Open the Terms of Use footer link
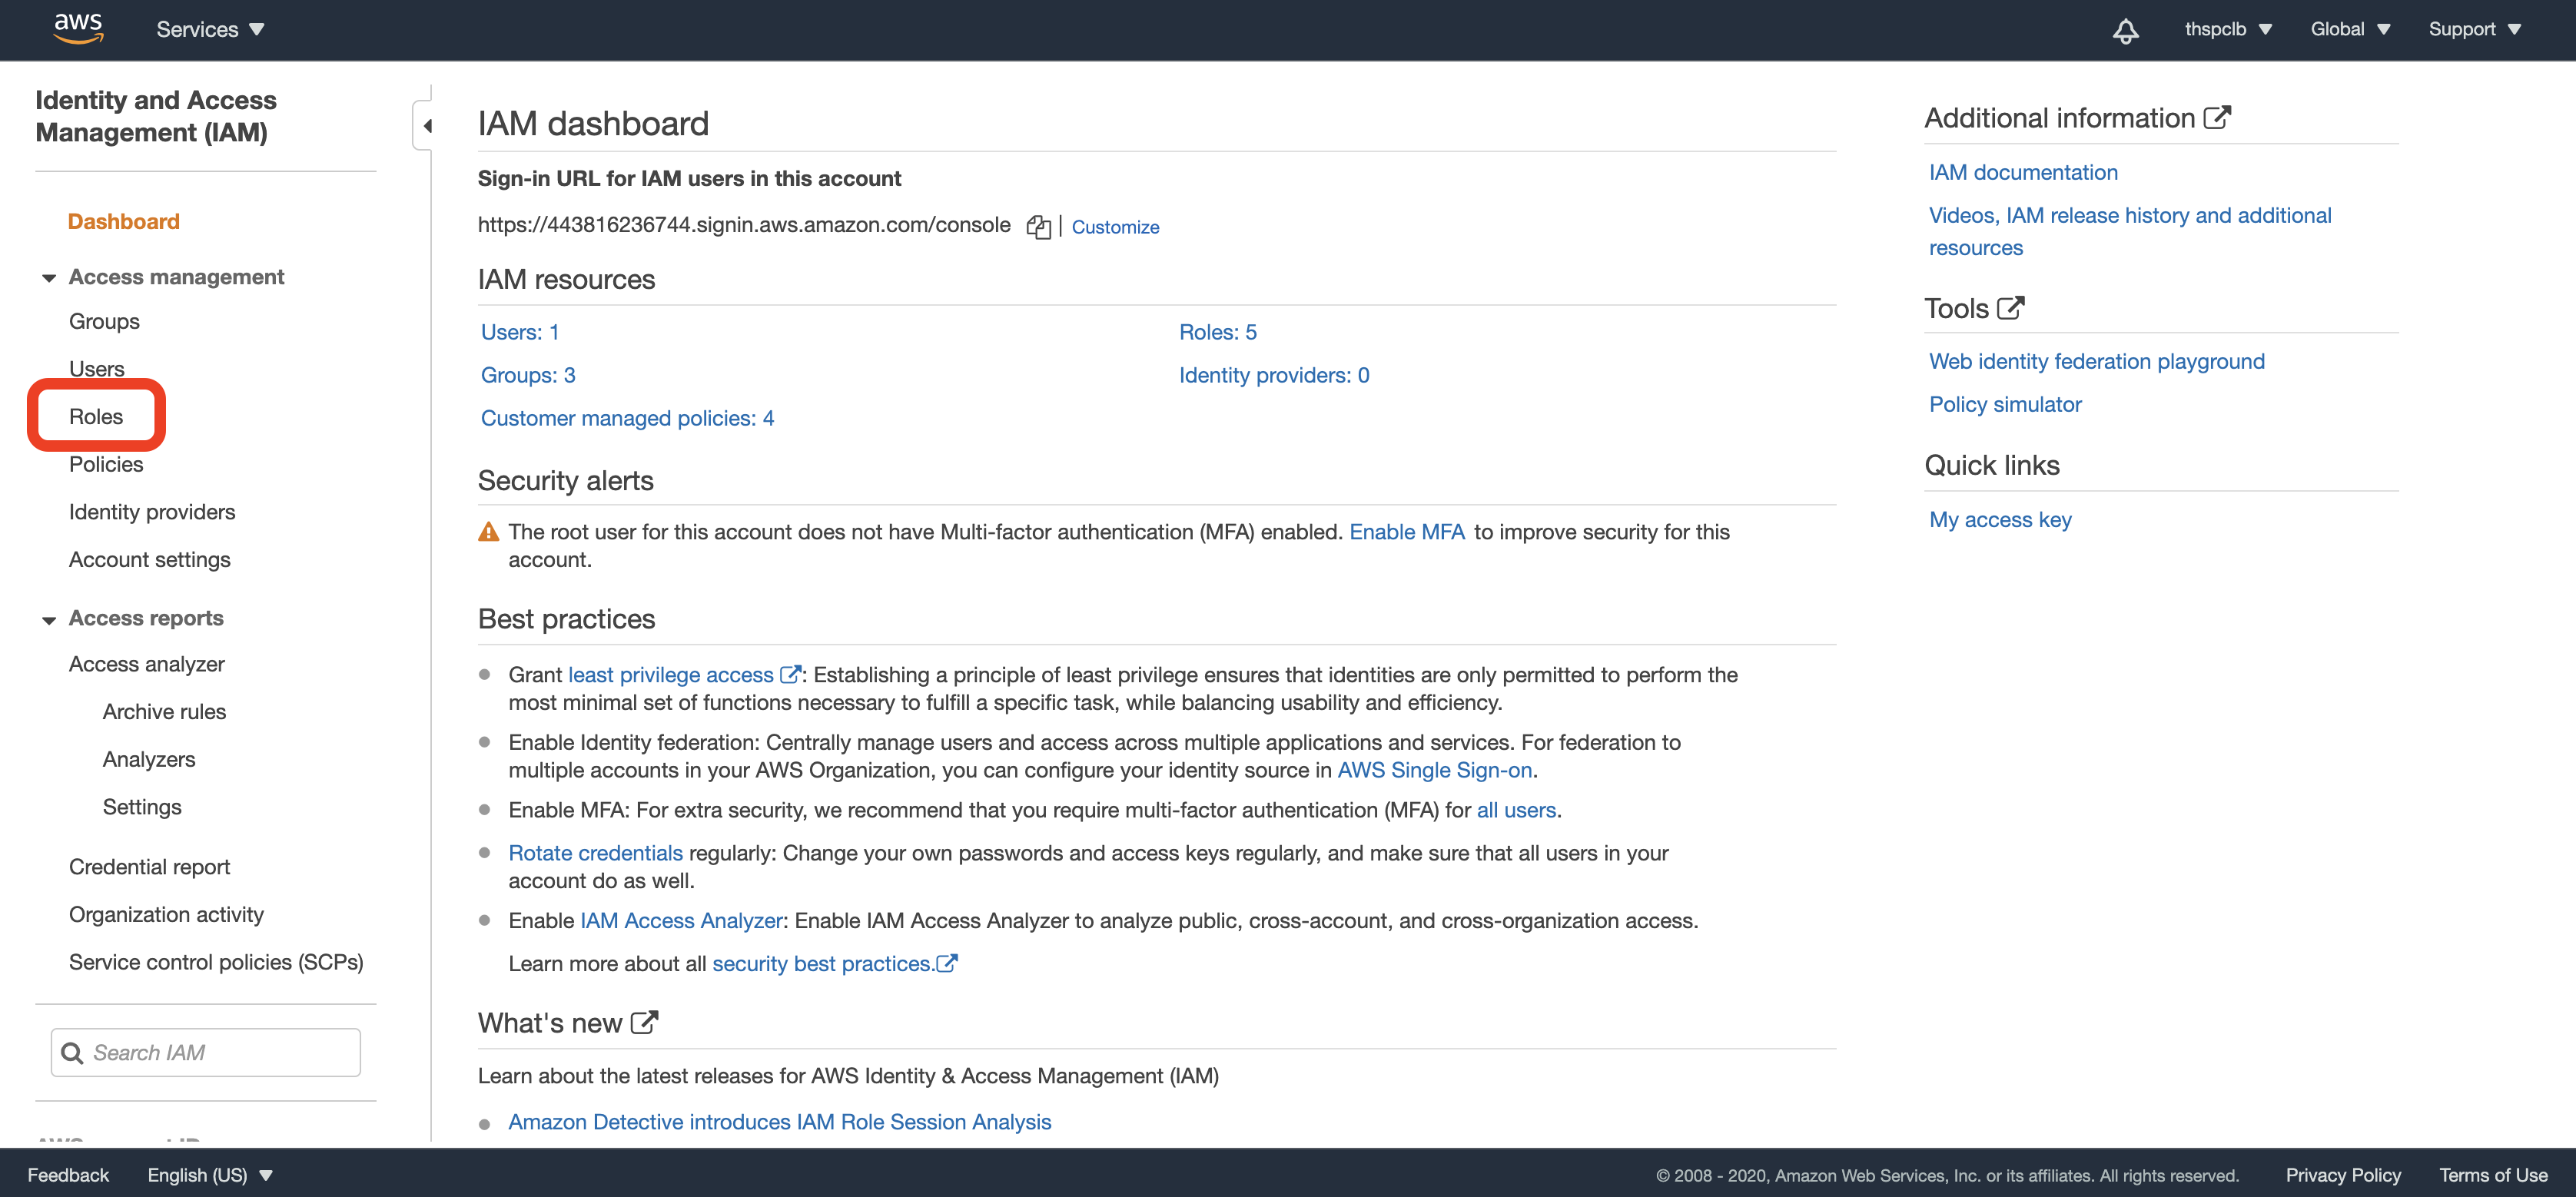Viewport: 2576px width, 1197px height. tap(2493, 1175)
